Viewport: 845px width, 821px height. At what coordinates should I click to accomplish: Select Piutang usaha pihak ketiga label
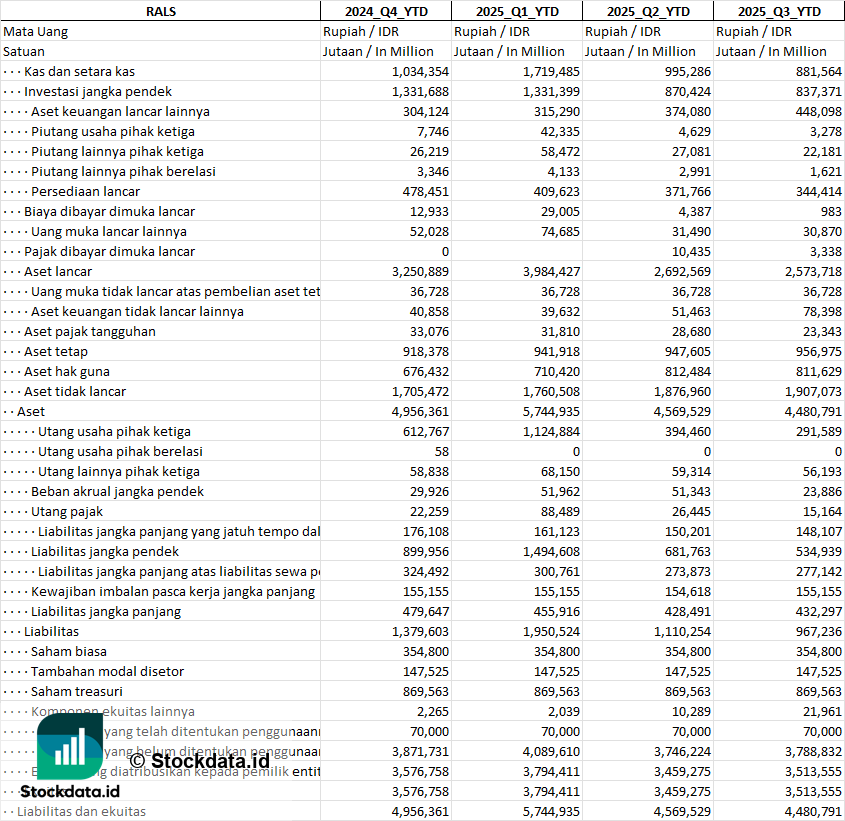(113, 131)
